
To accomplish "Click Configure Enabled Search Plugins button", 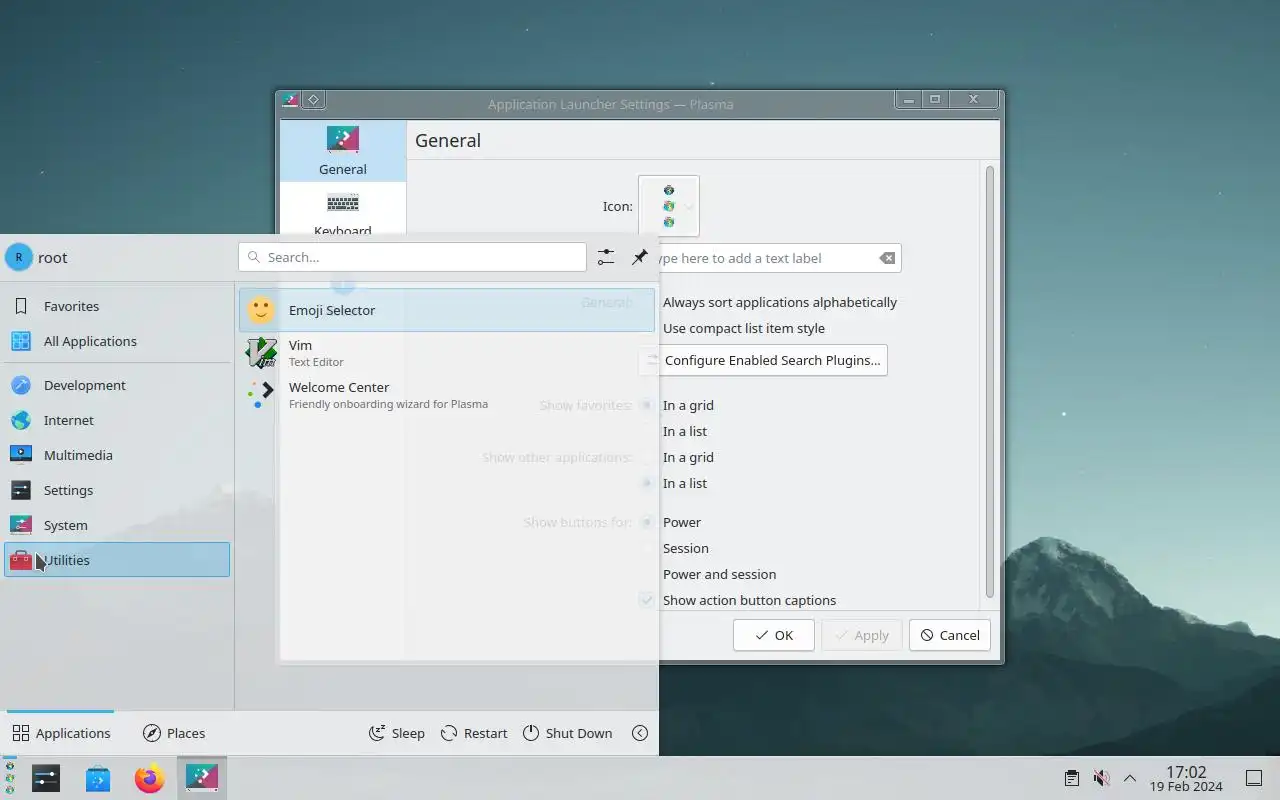I will [762, 360].
